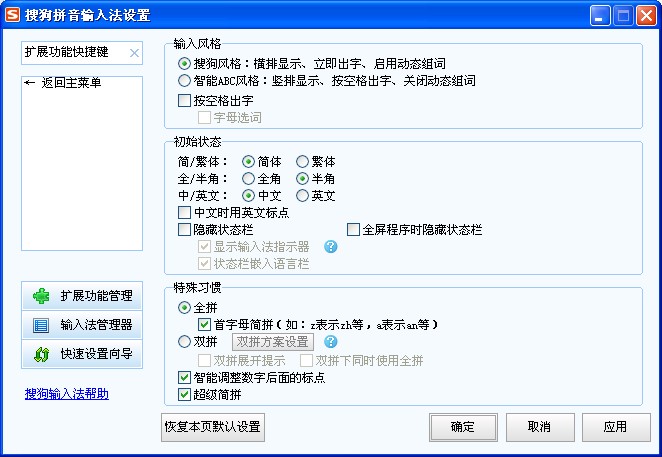Enable 中文时用英文标点 checkbox
This screenshot has width=662, height=457.
[184, 212]
